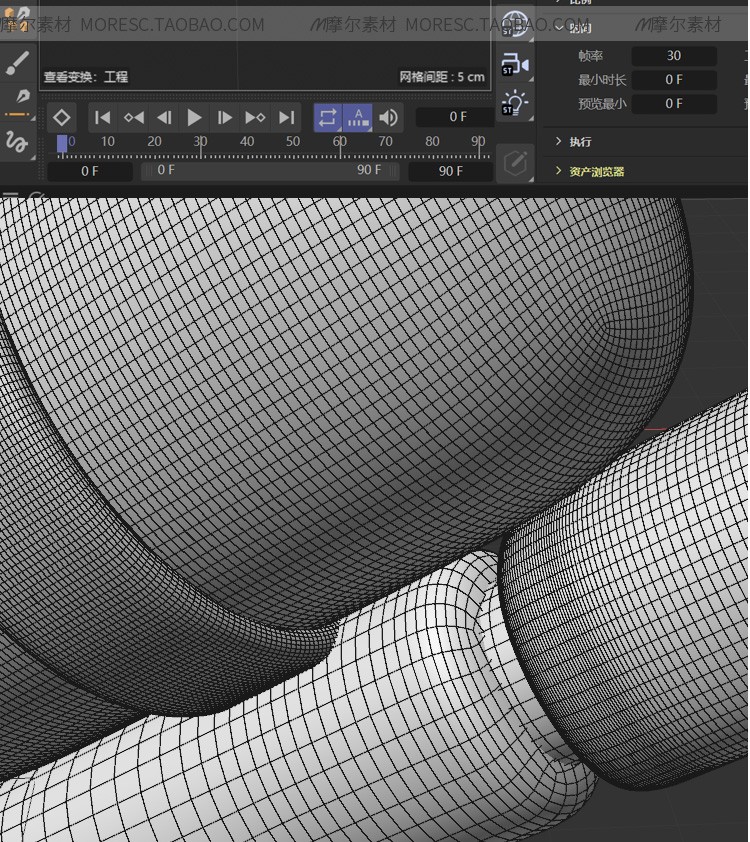Image resolution: width=750 pixels, height=842 pixels.
Task: Click the current frame field showing 0 F
Action: (x=455, y=117)
